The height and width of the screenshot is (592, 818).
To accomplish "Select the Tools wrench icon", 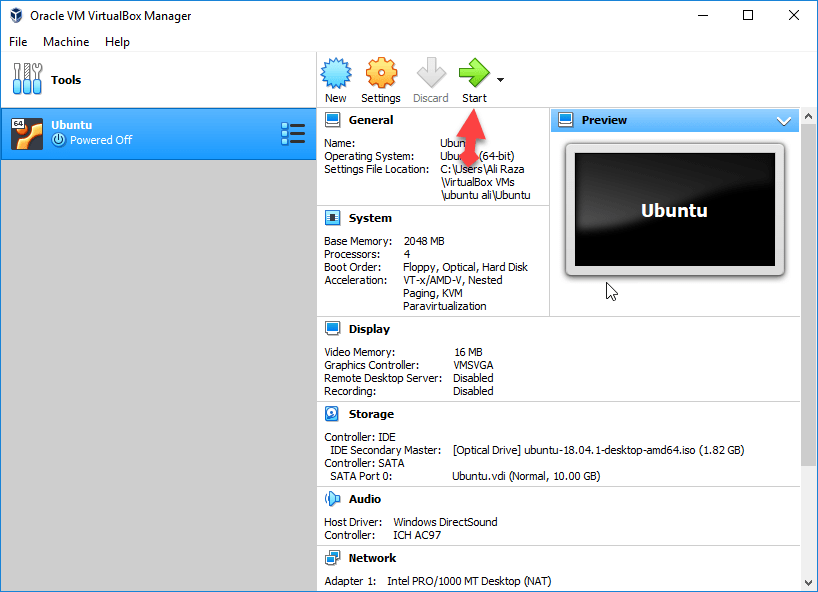I will [27, 80].
